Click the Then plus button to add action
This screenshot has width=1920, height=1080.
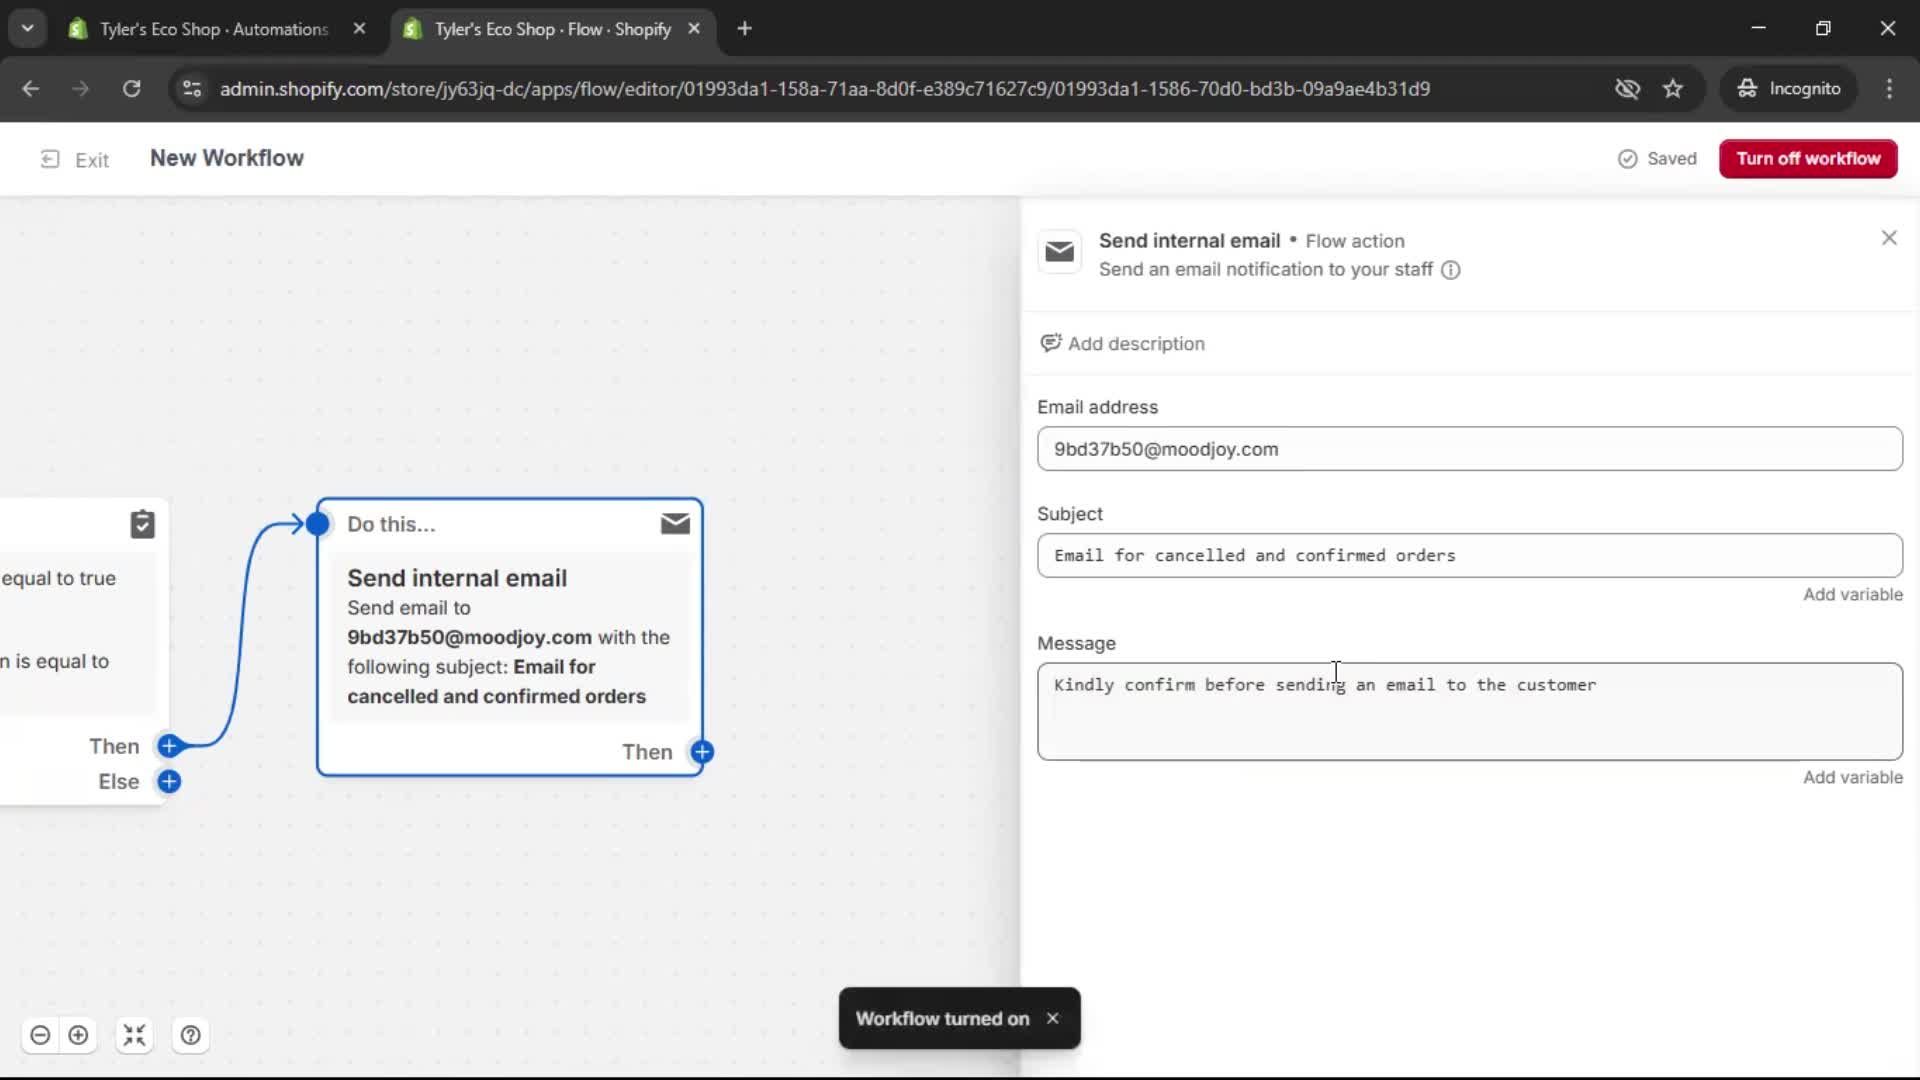click(170, 746)
